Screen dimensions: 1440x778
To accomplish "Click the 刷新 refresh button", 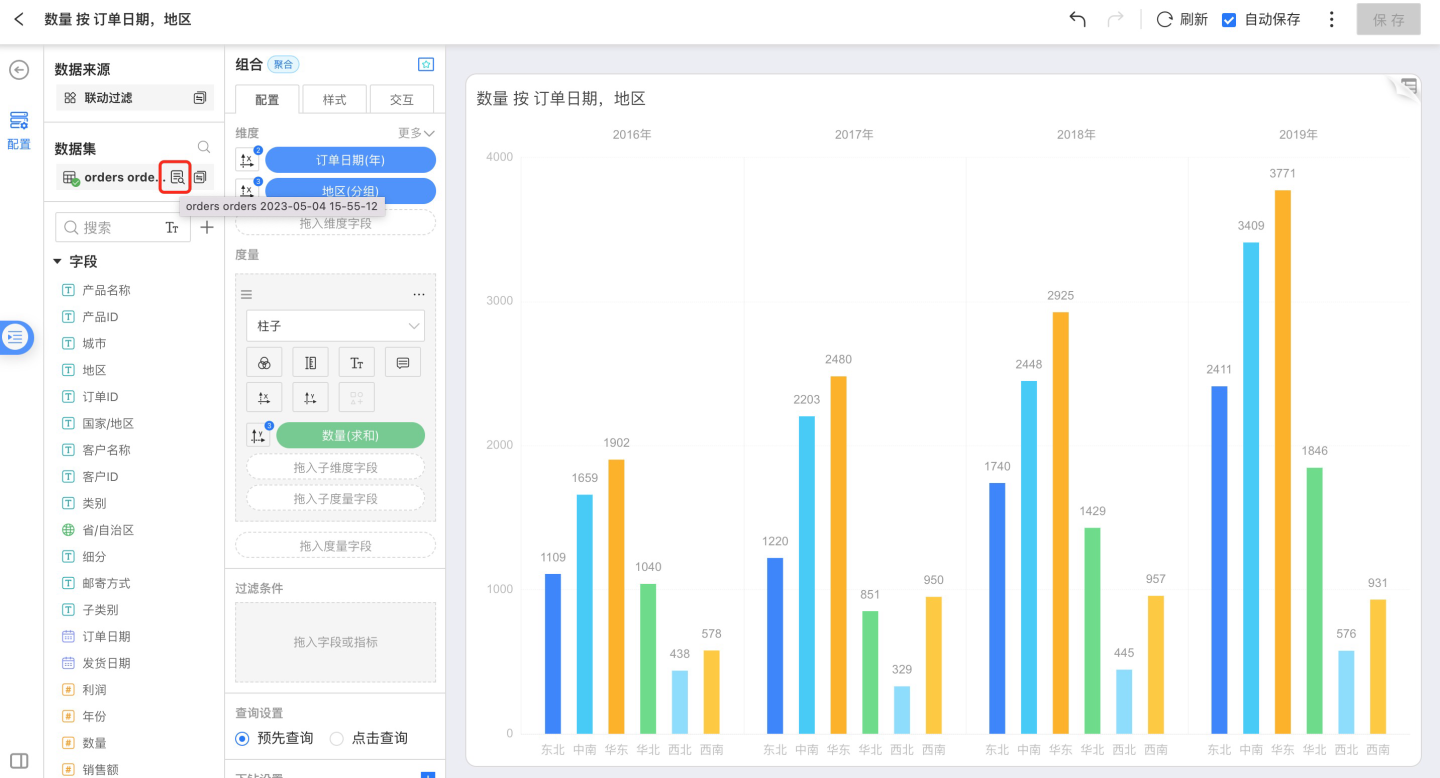I will (1182, 20).
